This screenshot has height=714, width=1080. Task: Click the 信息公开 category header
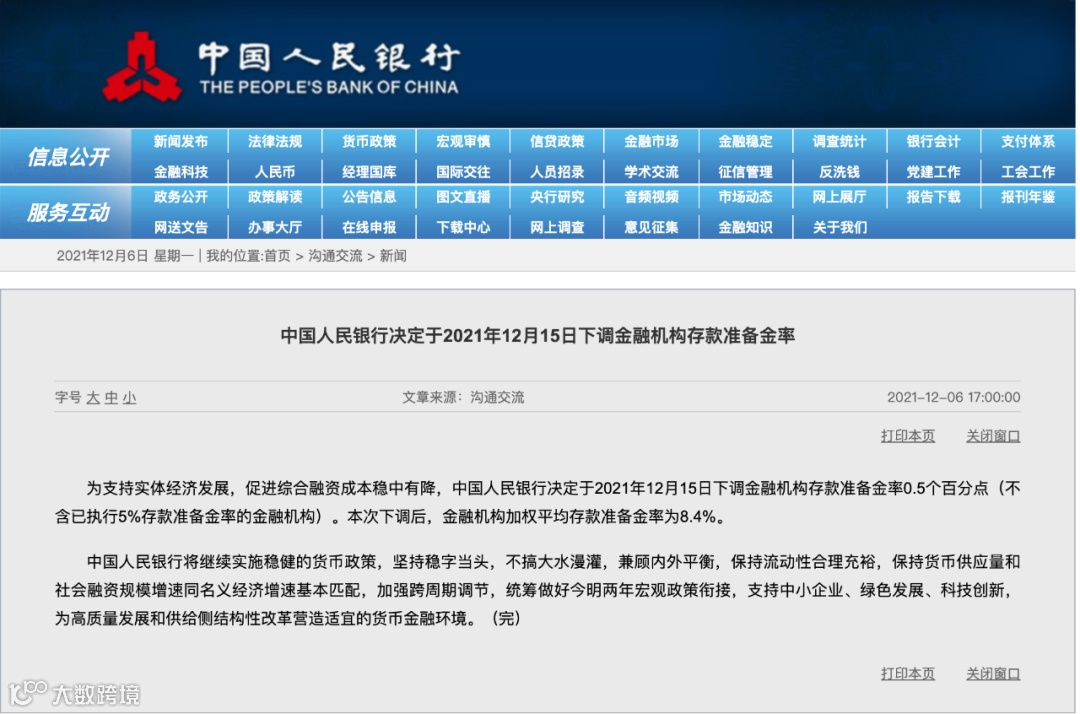pos(68,157)
